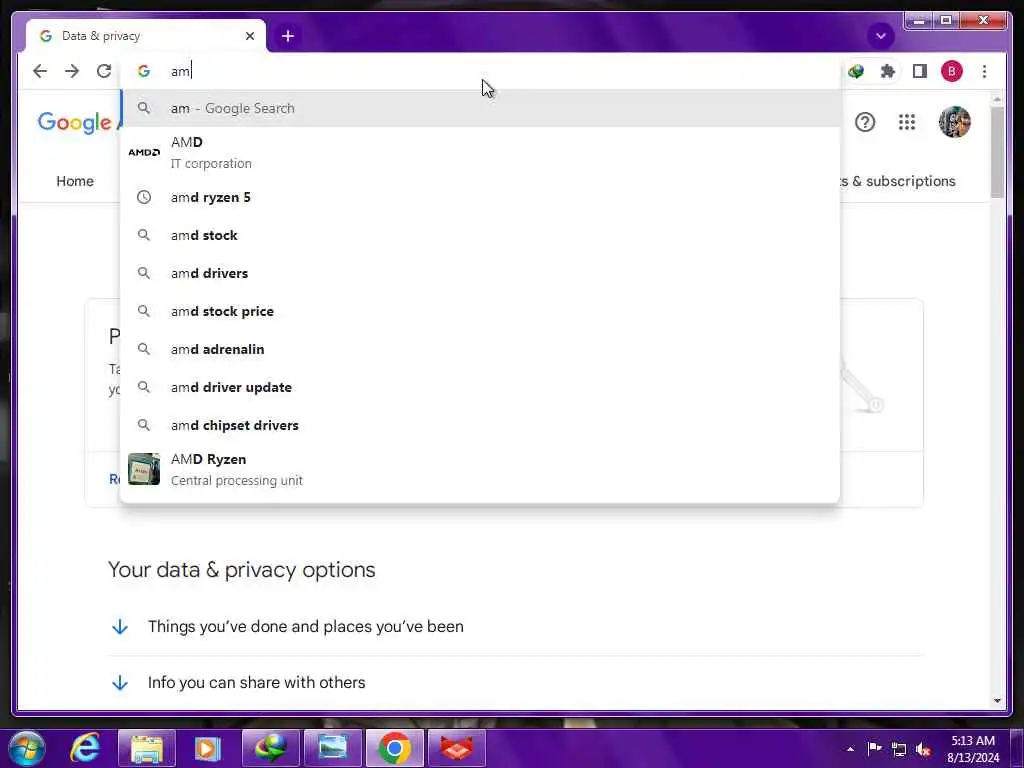Image resolution: width=1024 pixels, height=768 pixels.
Task: Select the AMD Ryzen central processing unit suggestion
Action: 480,470
